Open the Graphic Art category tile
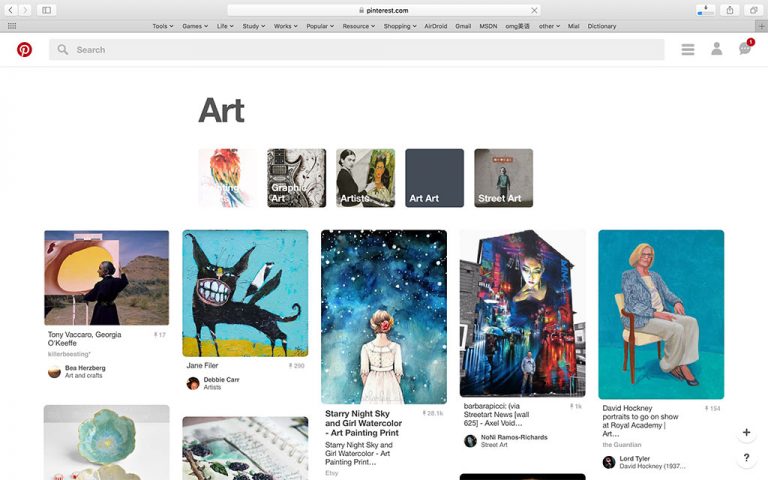Viewport: 768px width, 480px height. pyautogui.click(x=296, y=178)
